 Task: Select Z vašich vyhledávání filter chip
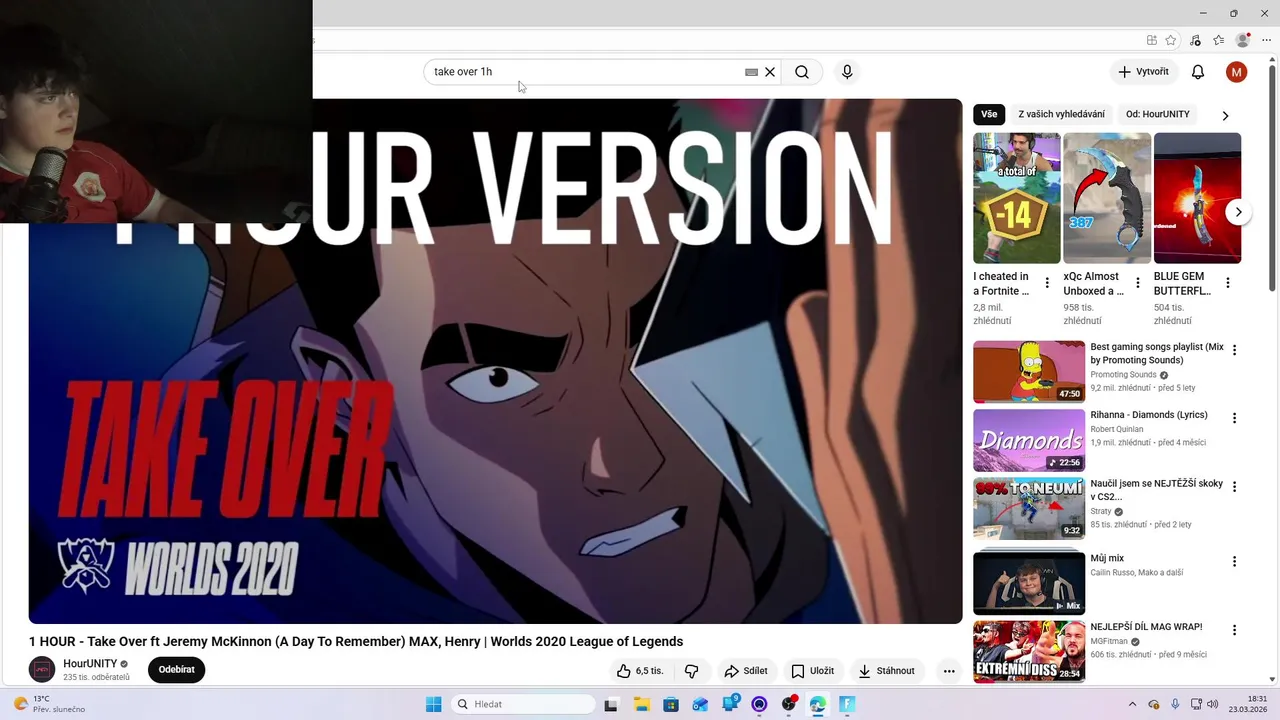click(1061, 114)
